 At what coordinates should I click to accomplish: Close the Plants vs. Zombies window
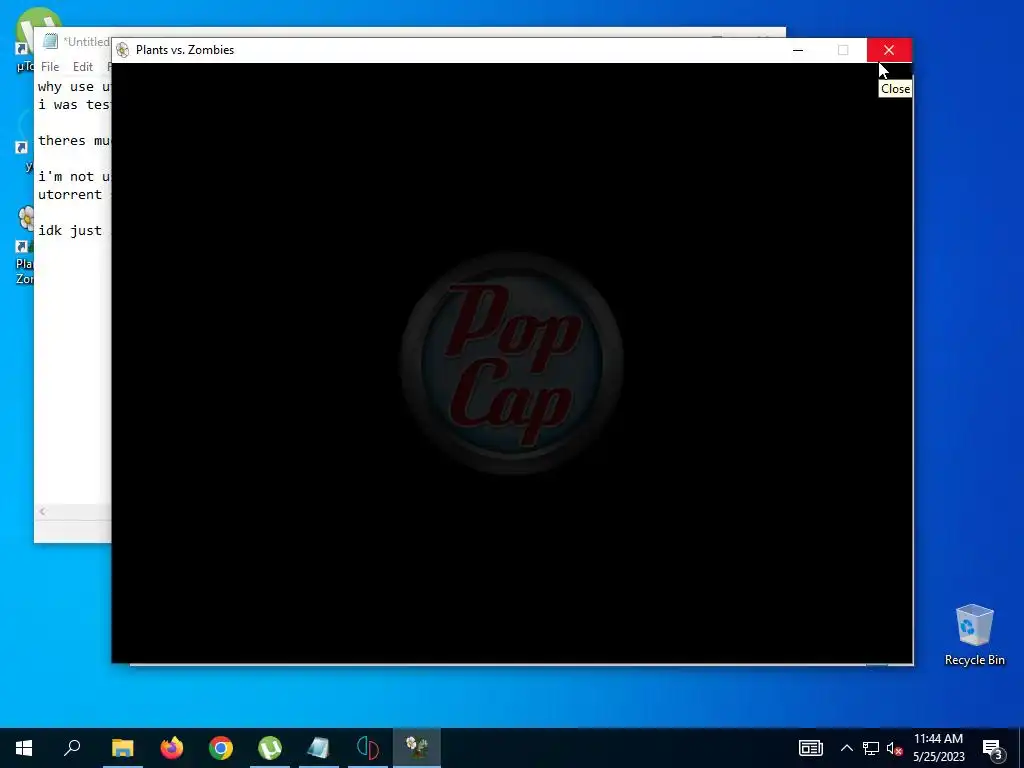[889, 50]
